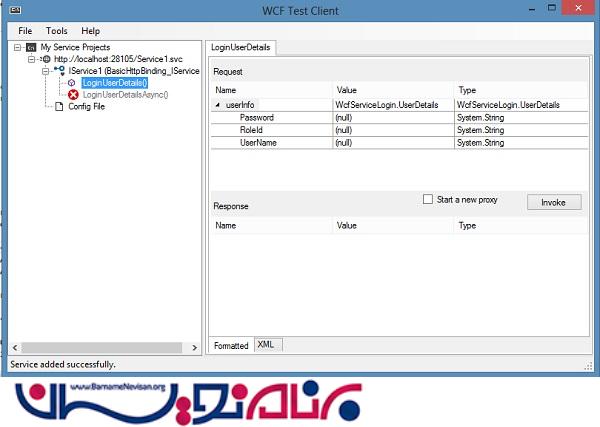Open the File menu
The height and width of the screenshot is (427, 600).
click(26, 31)
